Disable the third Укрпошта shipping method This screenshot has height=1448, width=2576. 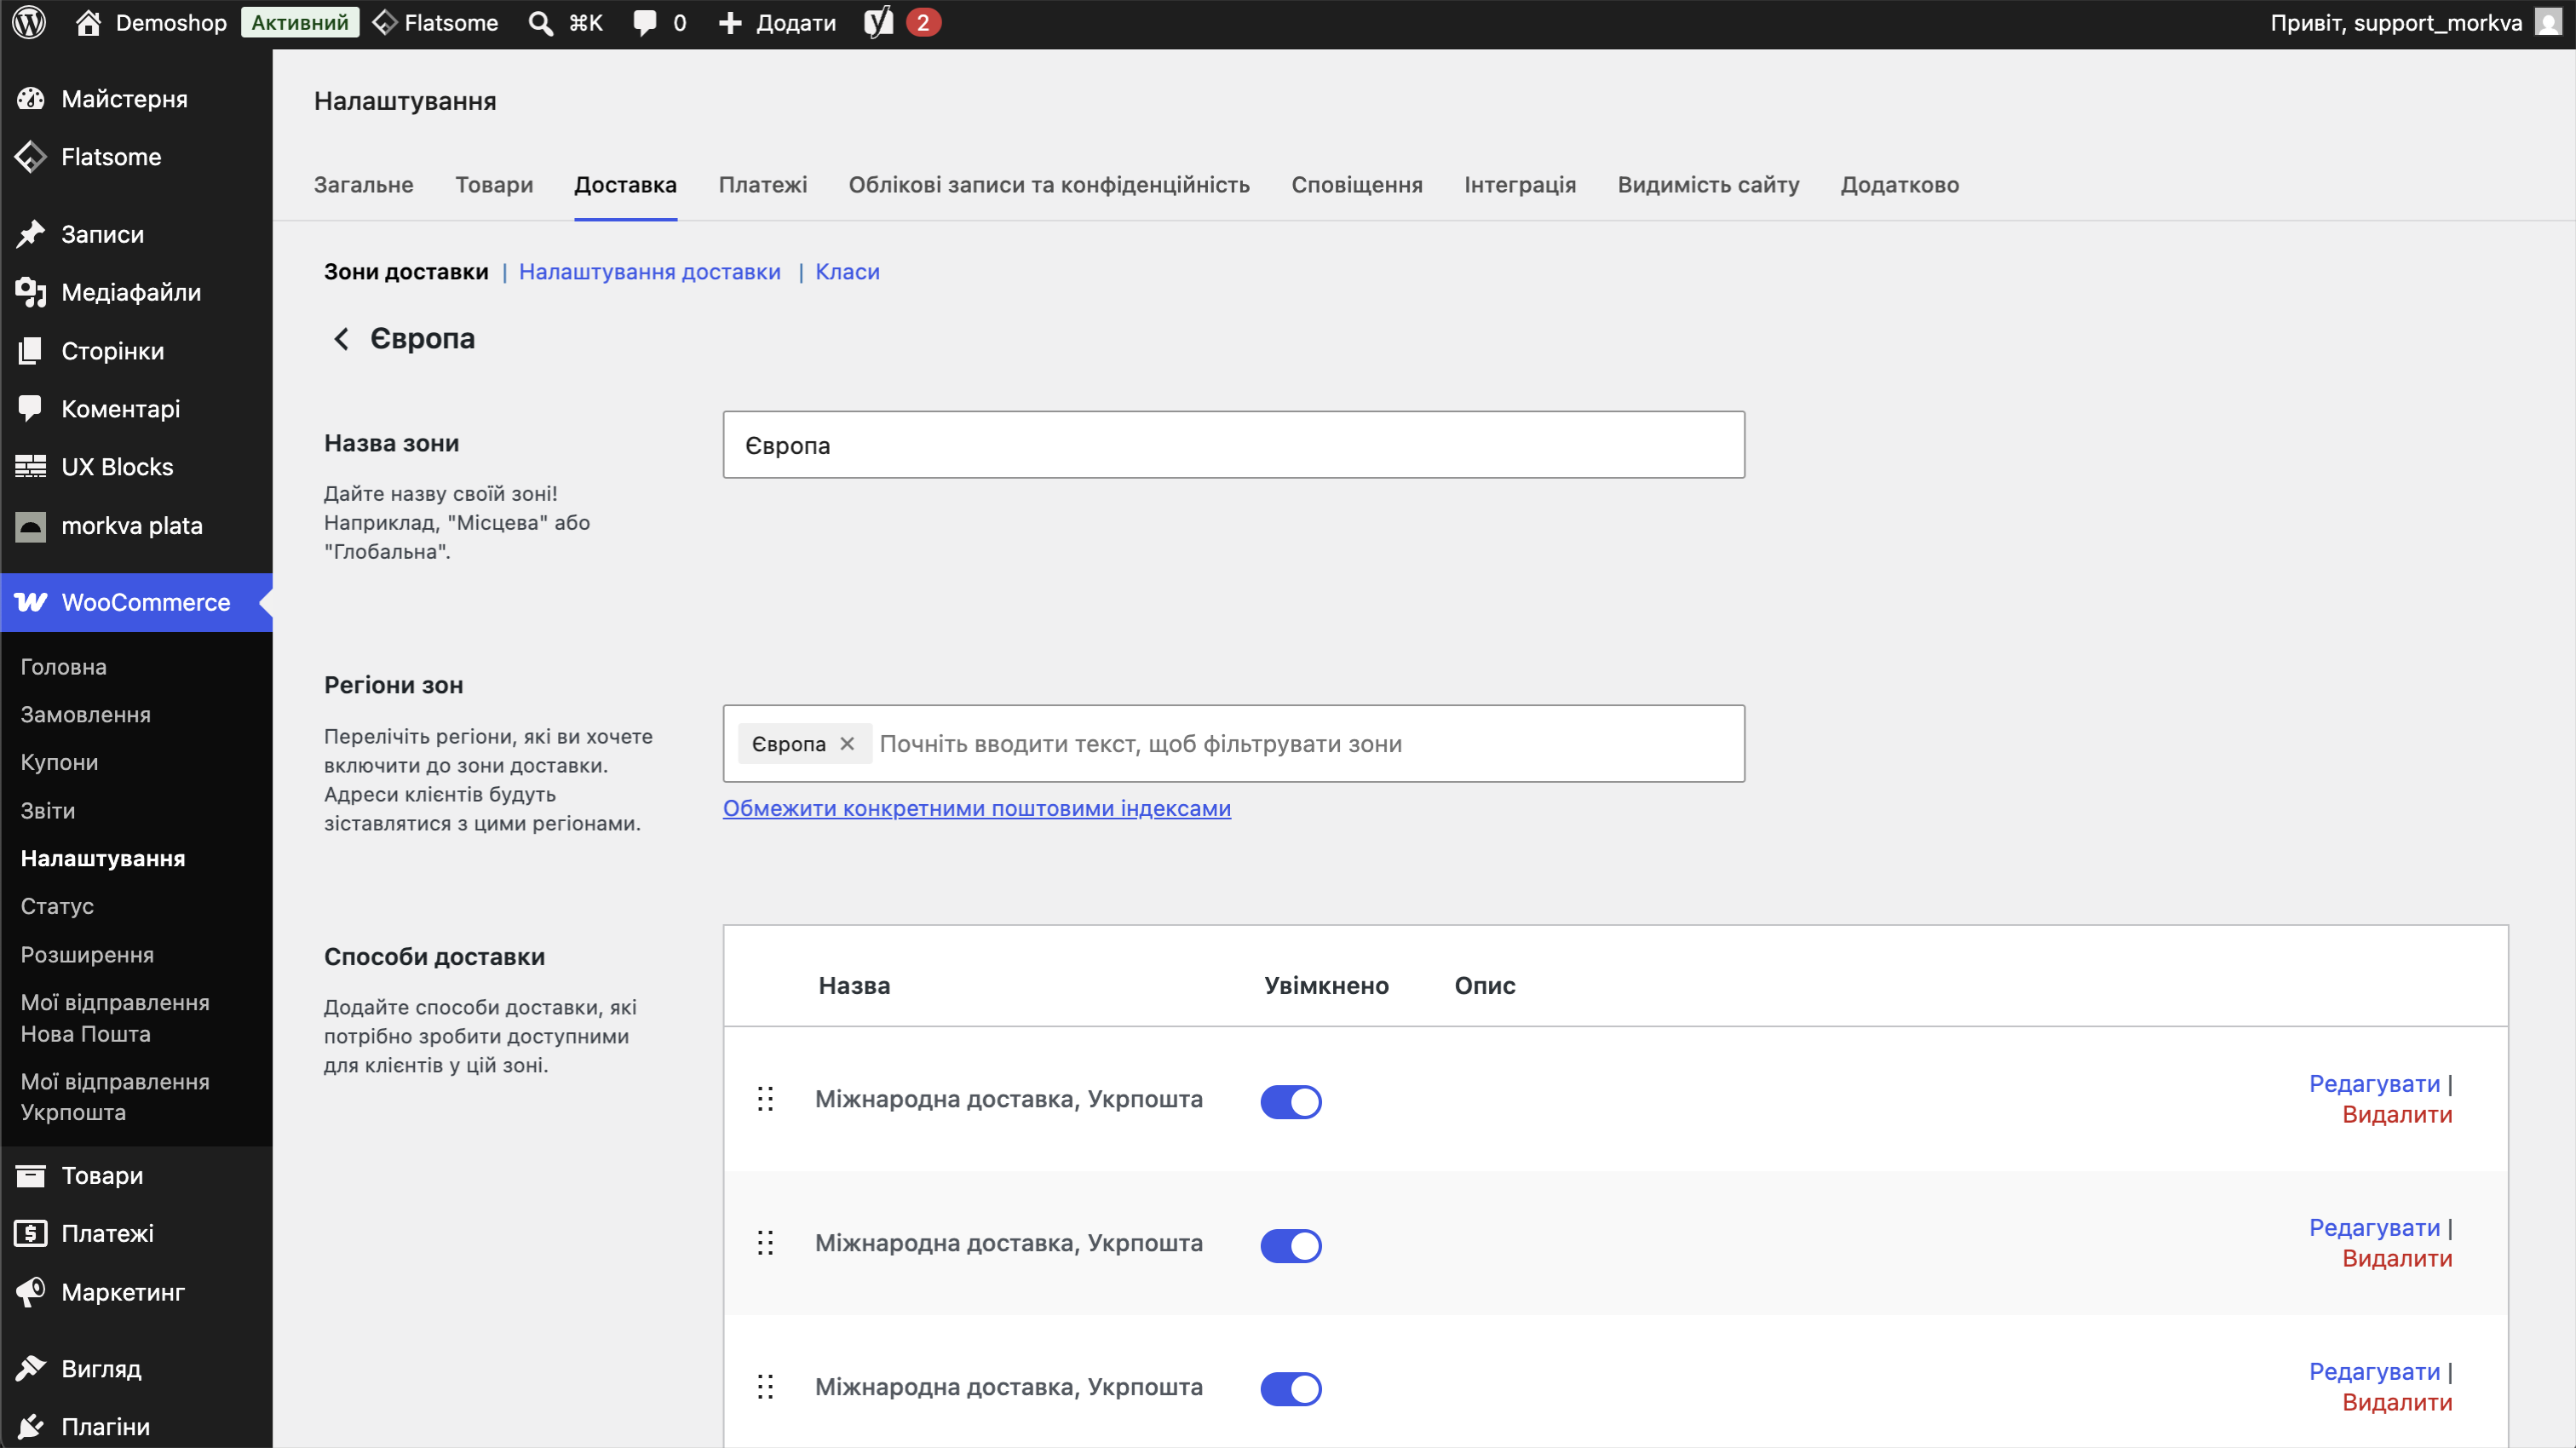[1290, 1388]
